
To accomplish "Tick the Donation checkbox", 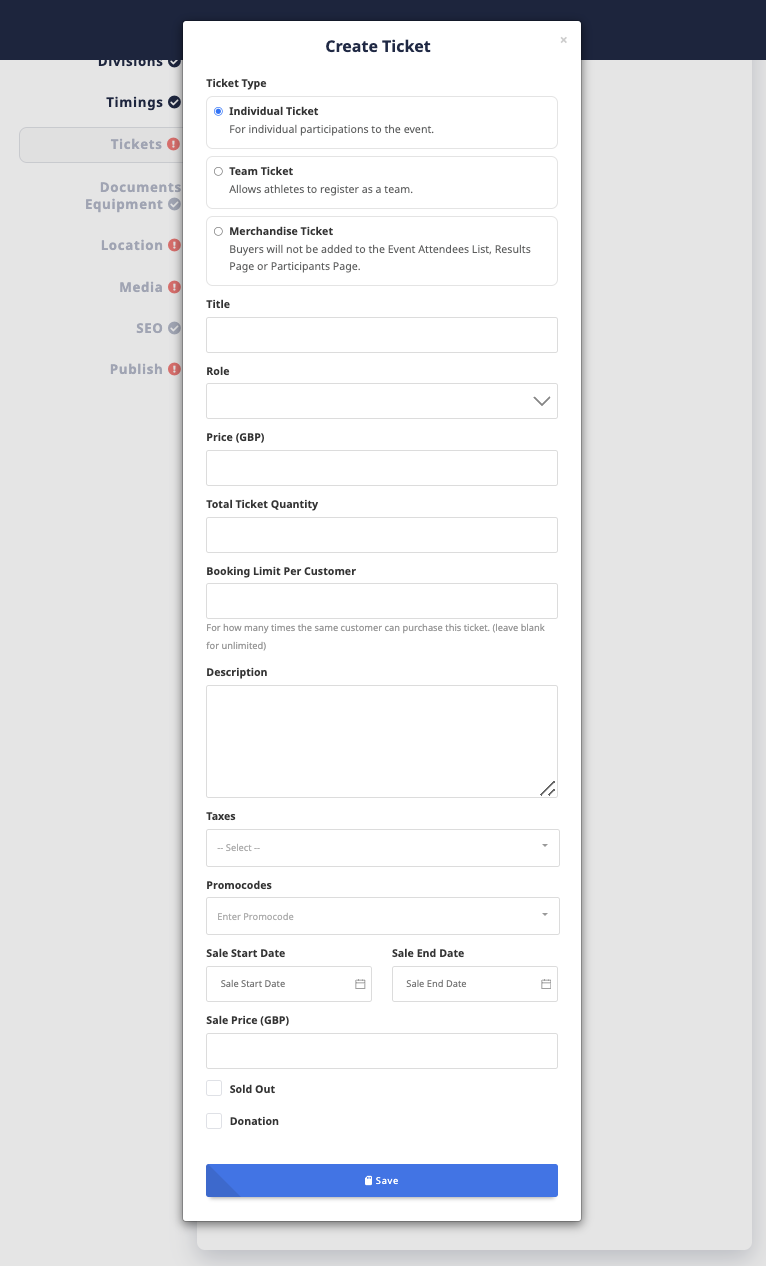I will tap(214, 1121).
